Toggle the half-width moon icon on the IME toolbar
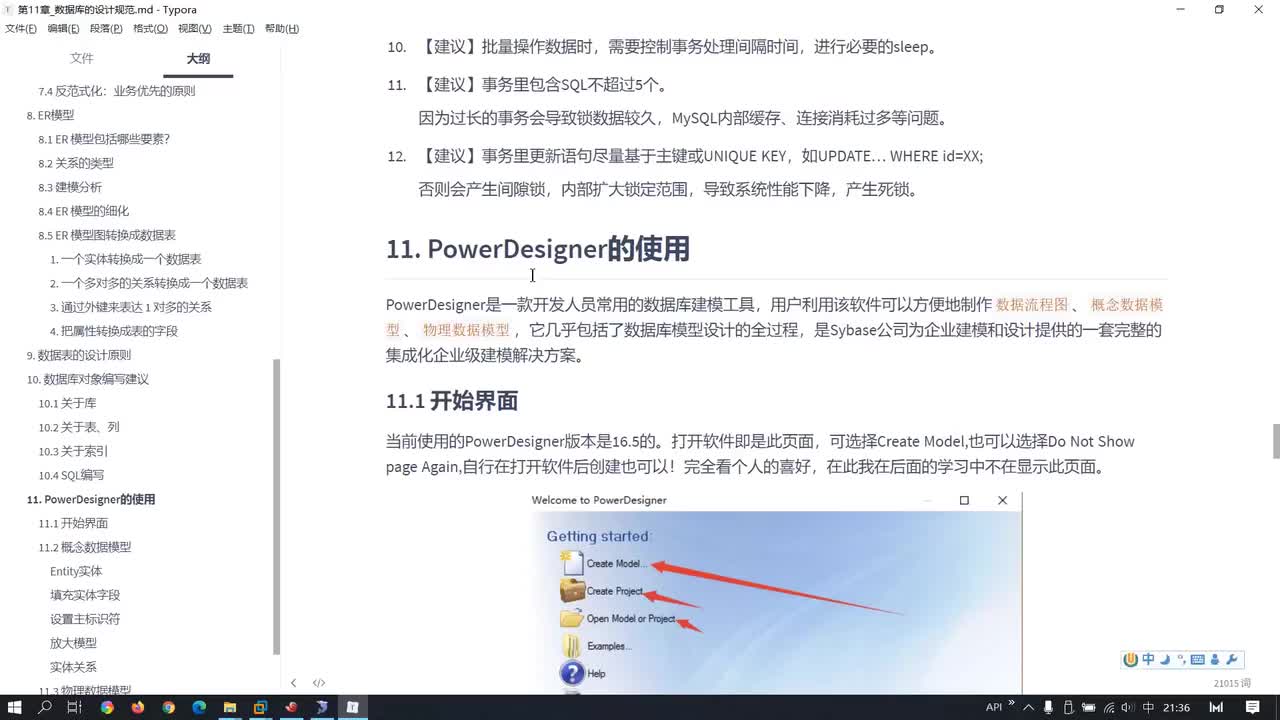Viewport: 1280px width, 720px height. [x=1165, y=660]
